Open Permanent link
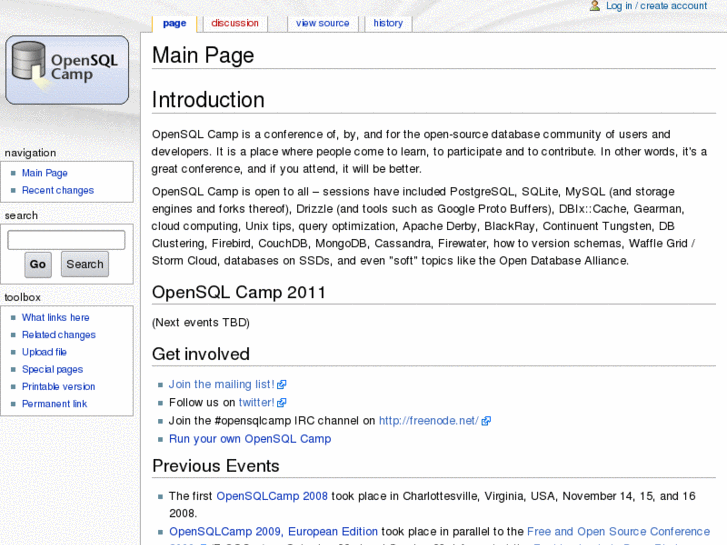Viewport: 727px width, 545px height. point(55,404)
